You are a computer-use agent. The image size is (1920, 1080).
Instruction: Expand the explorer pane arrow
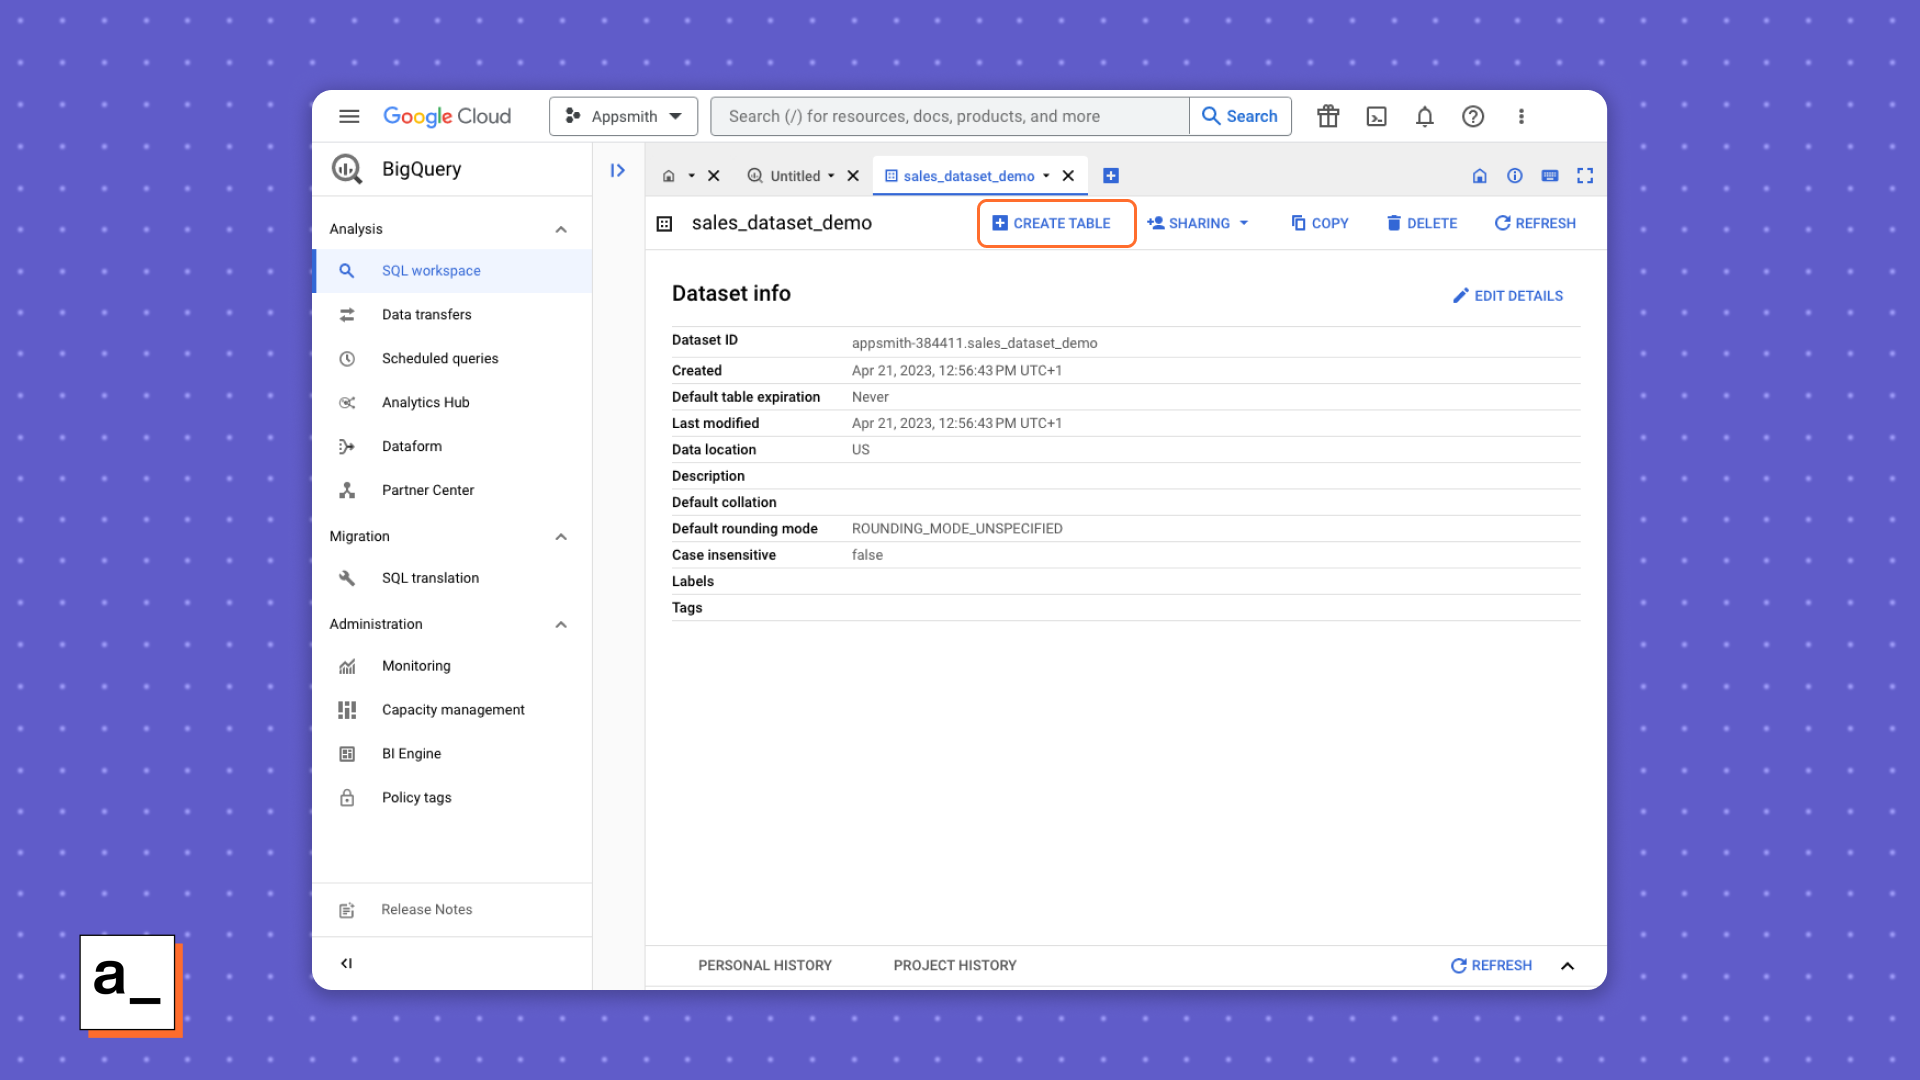(618, 171)
